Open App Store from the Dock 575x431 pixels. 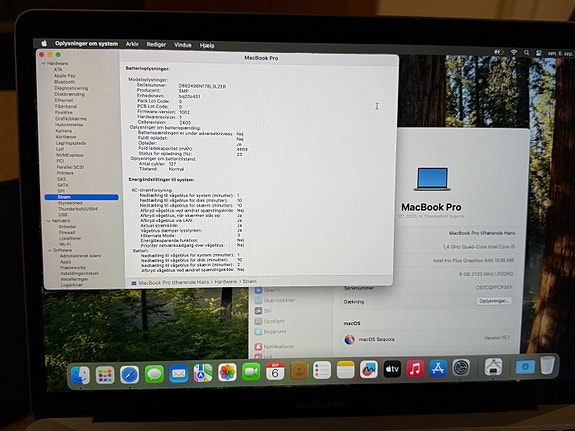[x=438, y=368]
